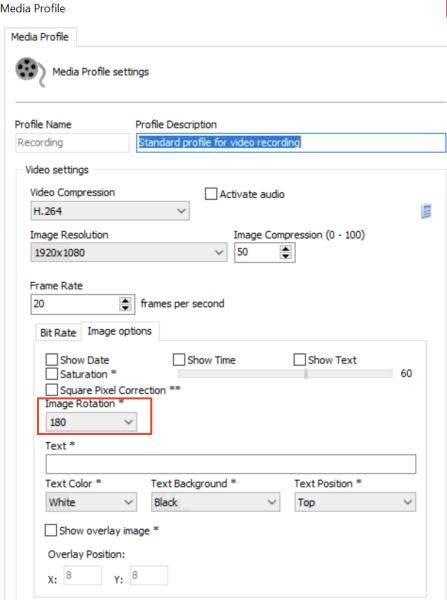This screenshot has height=600, width=447.
Task: Click the Profile Description text field
Action: 291,143
